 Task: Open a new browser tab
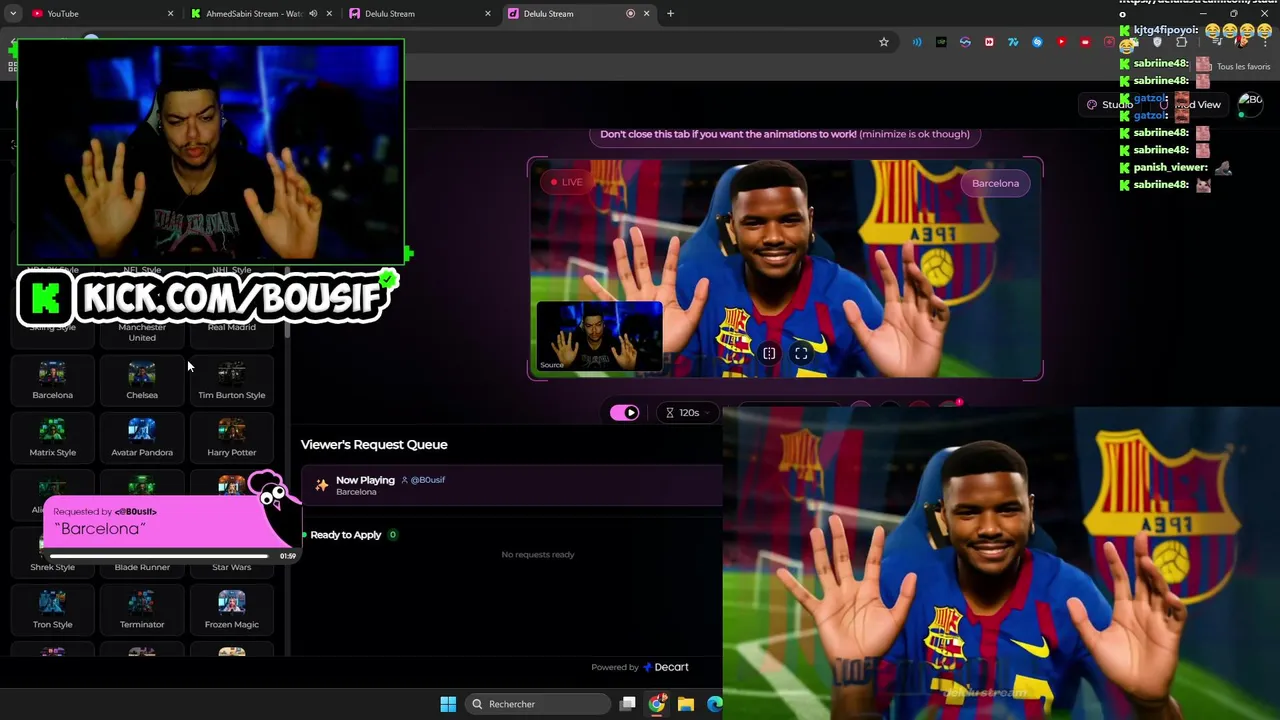pos(670,13)
